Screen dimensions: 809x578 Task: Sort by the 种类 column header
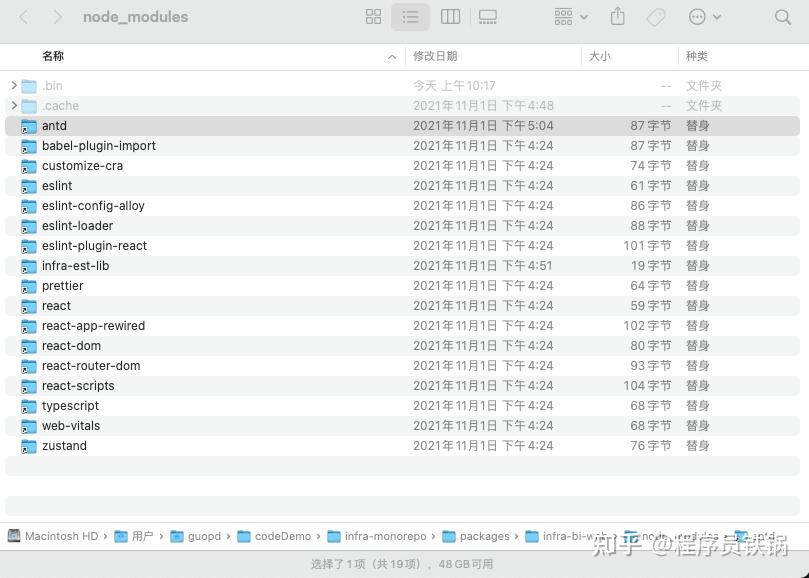[x=697, y=56]
